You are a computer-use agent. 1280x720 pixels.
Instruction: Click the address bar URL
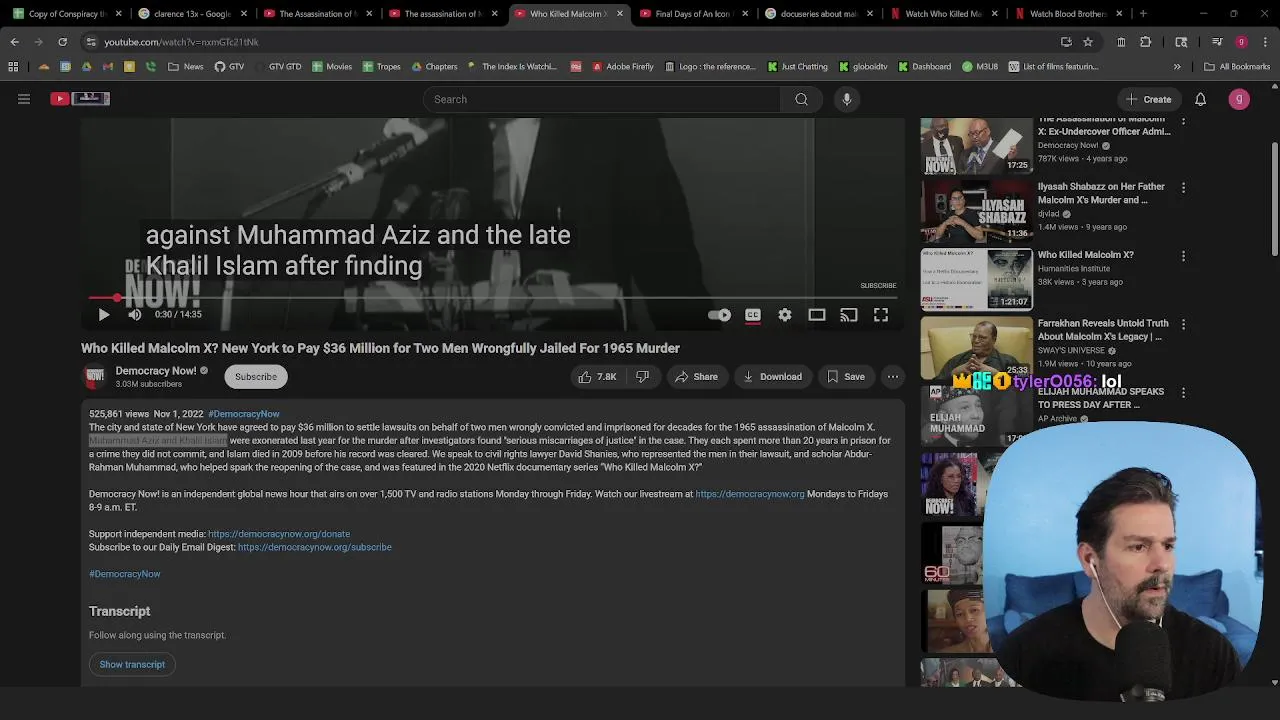181,42
